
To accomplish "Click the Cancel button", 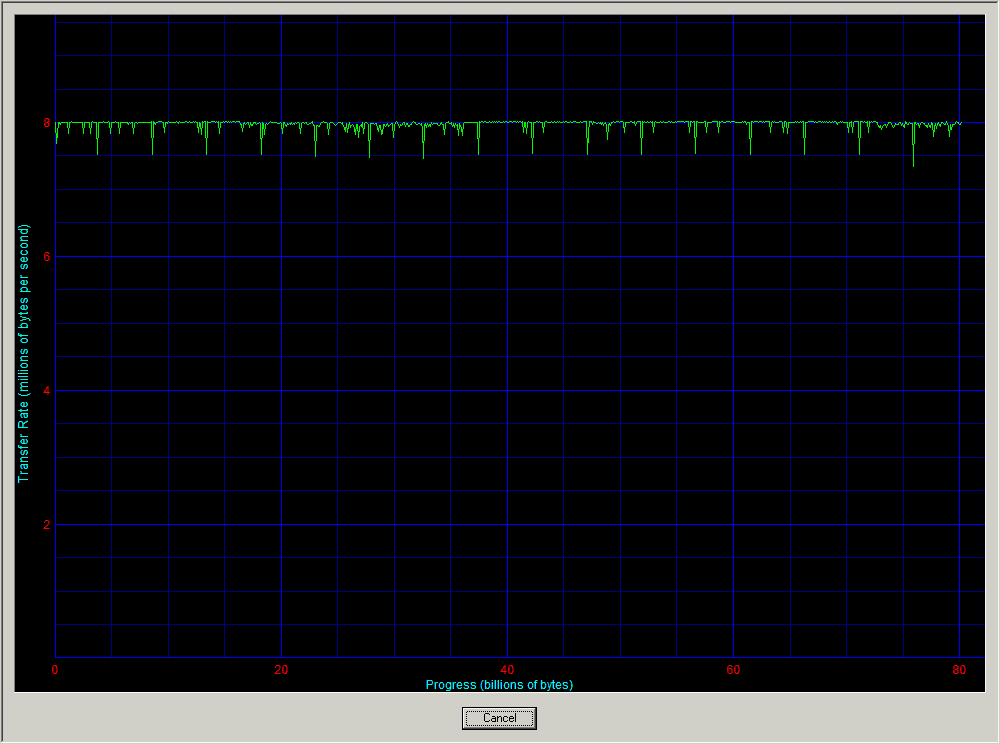I will tap(499, 718).
